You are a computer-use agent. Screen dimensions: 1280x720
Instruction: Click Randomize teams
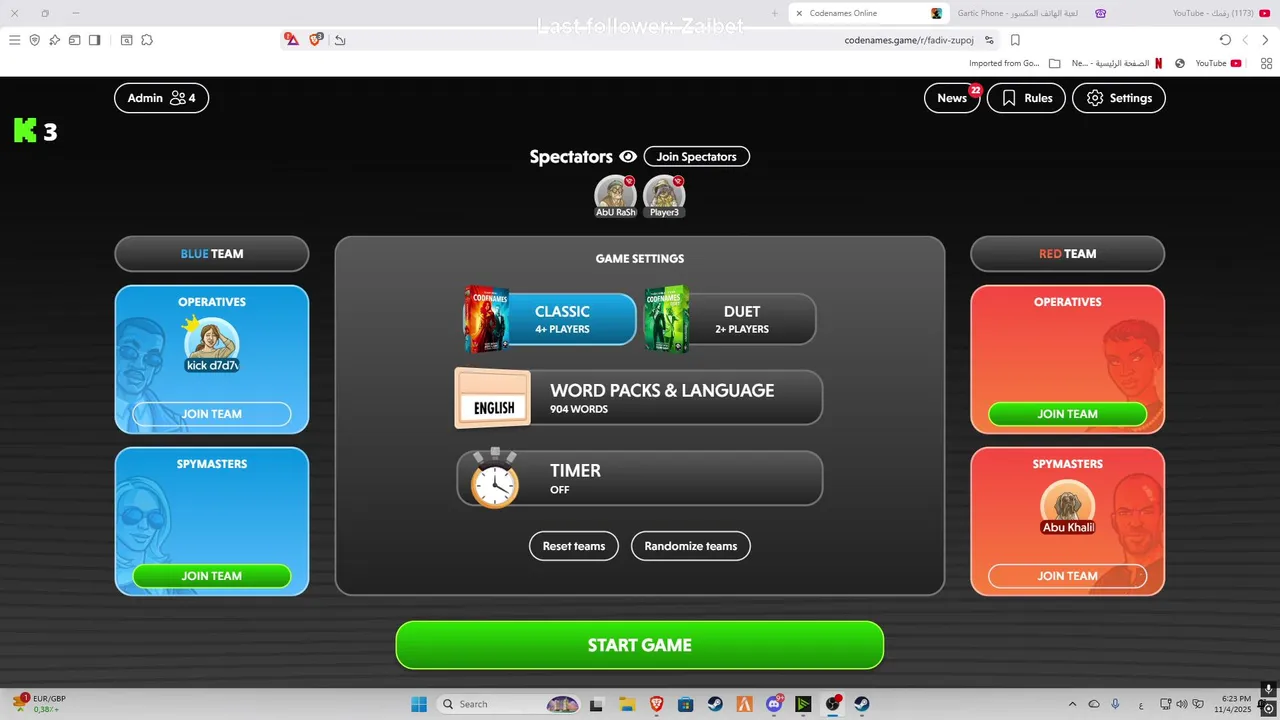[691, 546]
